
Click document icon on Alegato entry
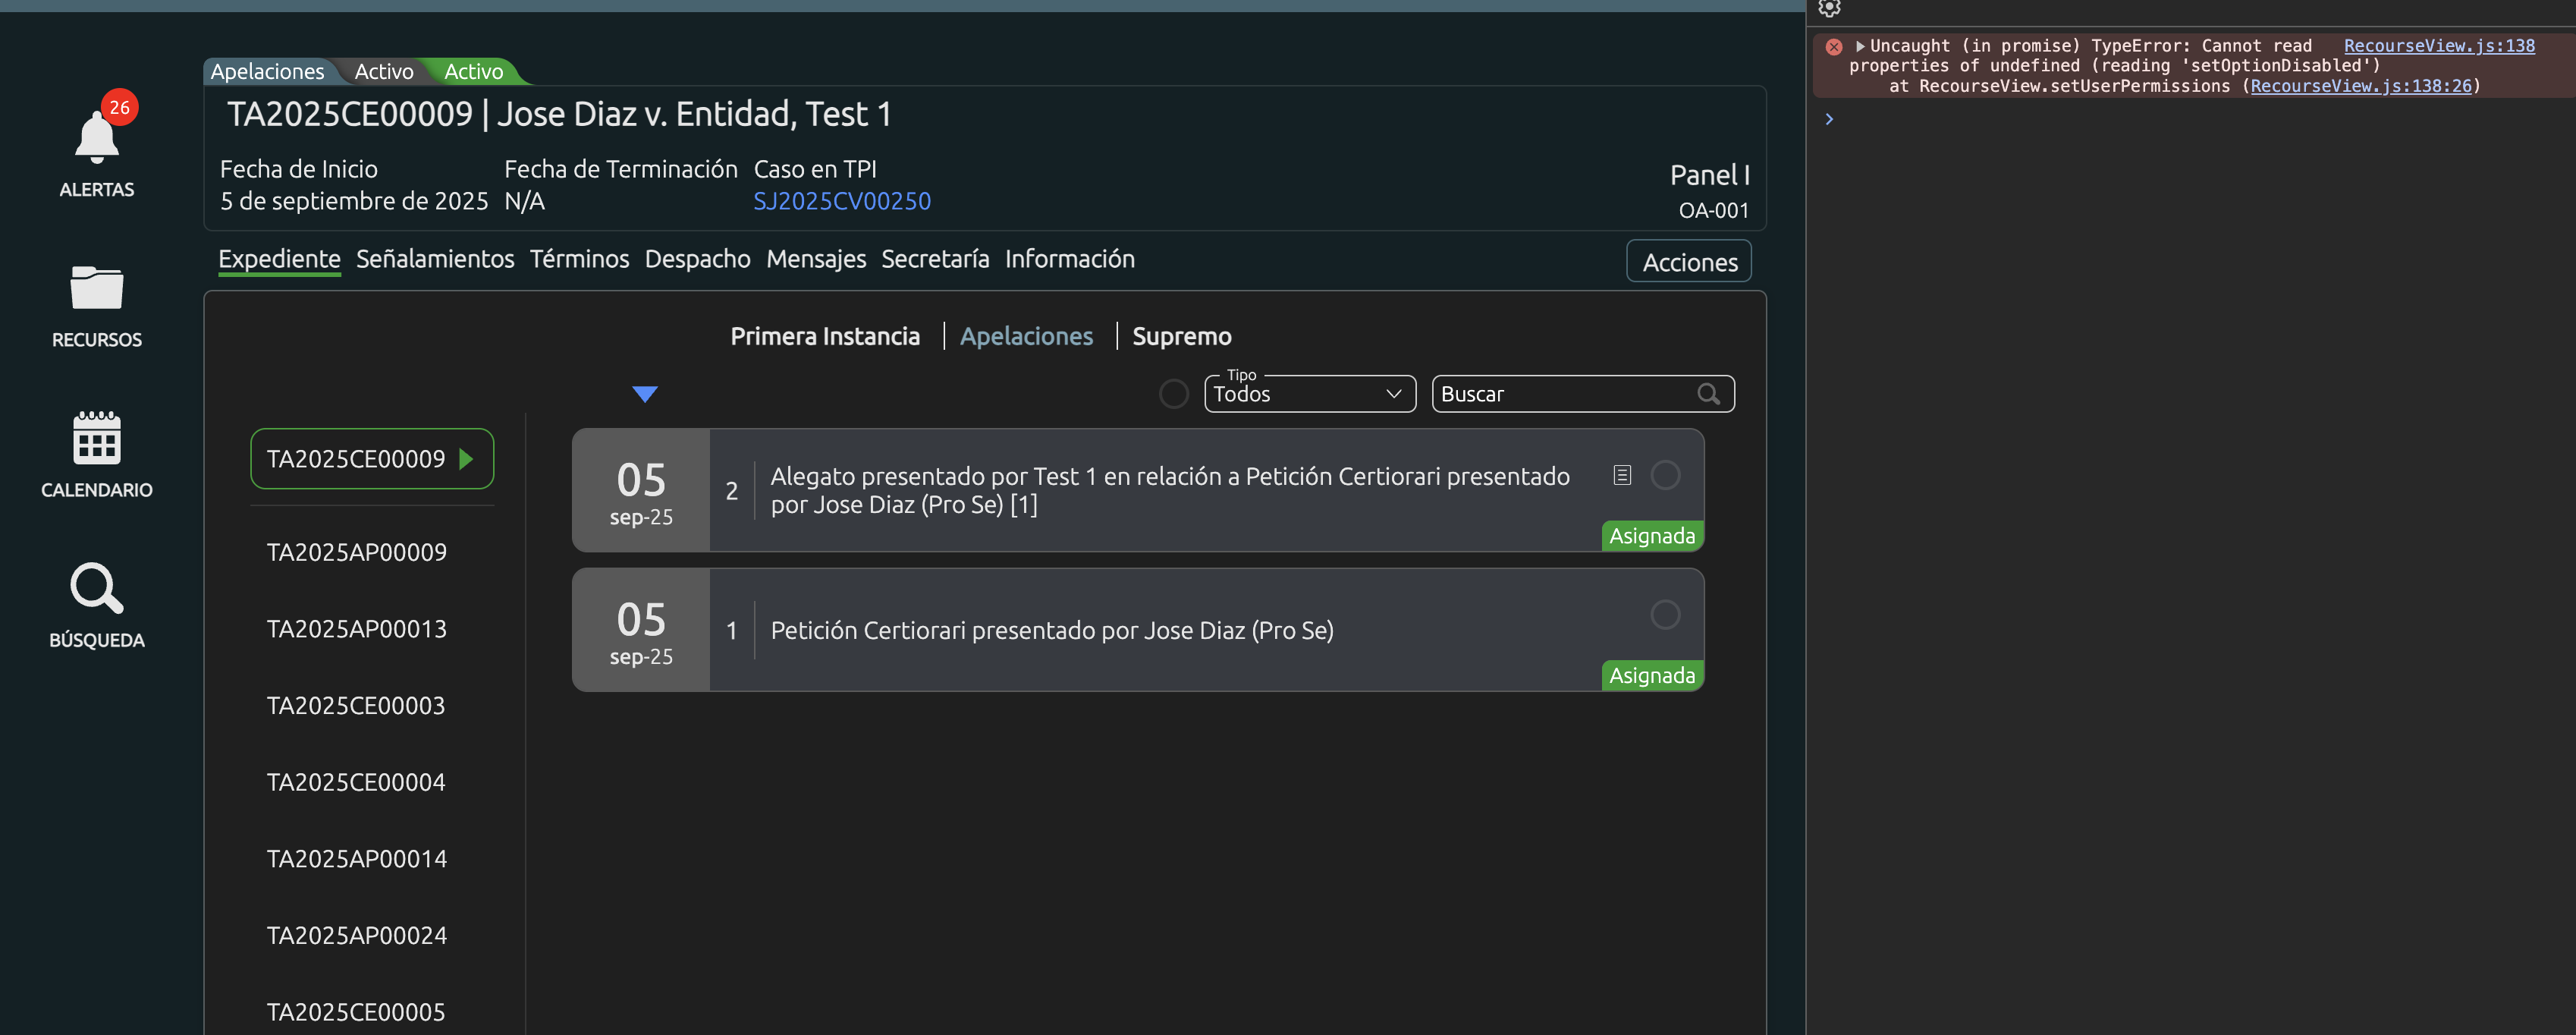[1622, 475]
